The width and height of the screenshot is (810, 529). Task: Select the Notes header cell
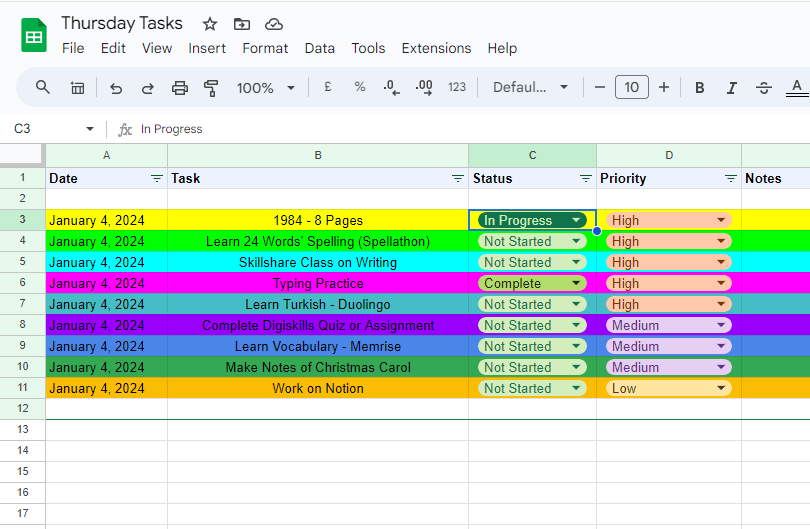(x=776, y=178)
